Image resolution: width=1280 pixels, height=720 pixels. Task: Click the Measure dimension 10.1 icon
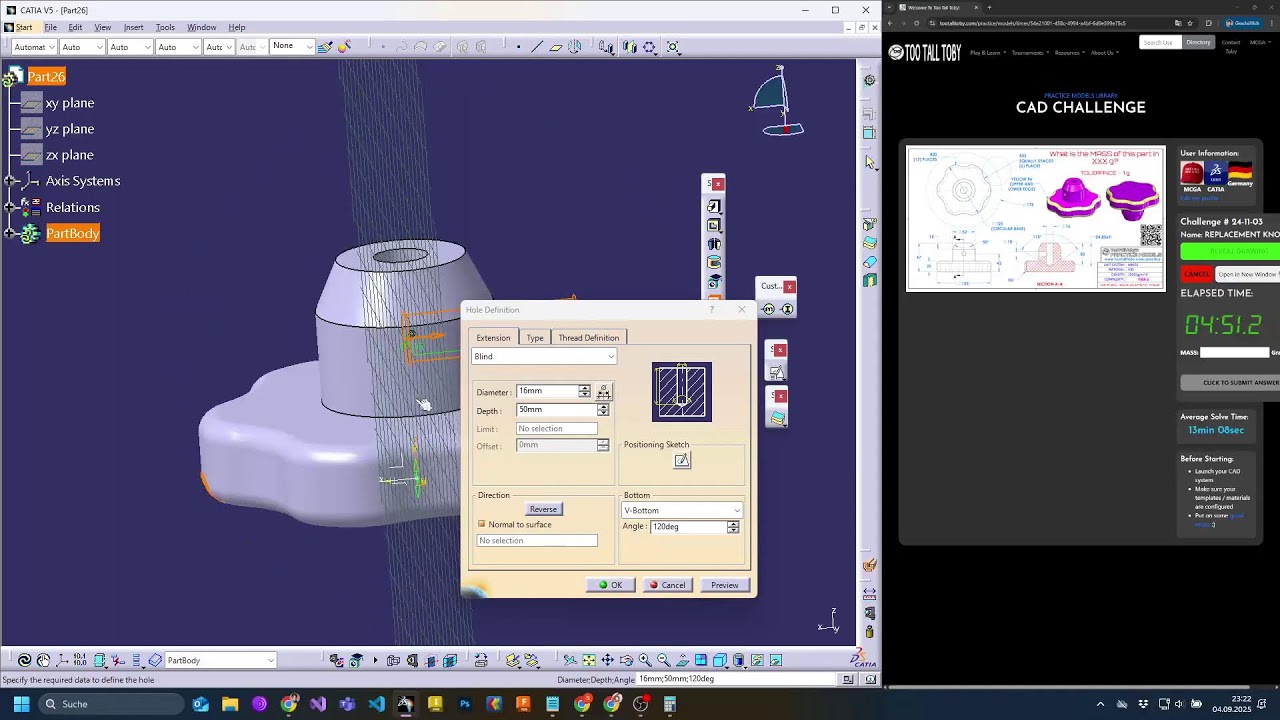pos(80,660)
